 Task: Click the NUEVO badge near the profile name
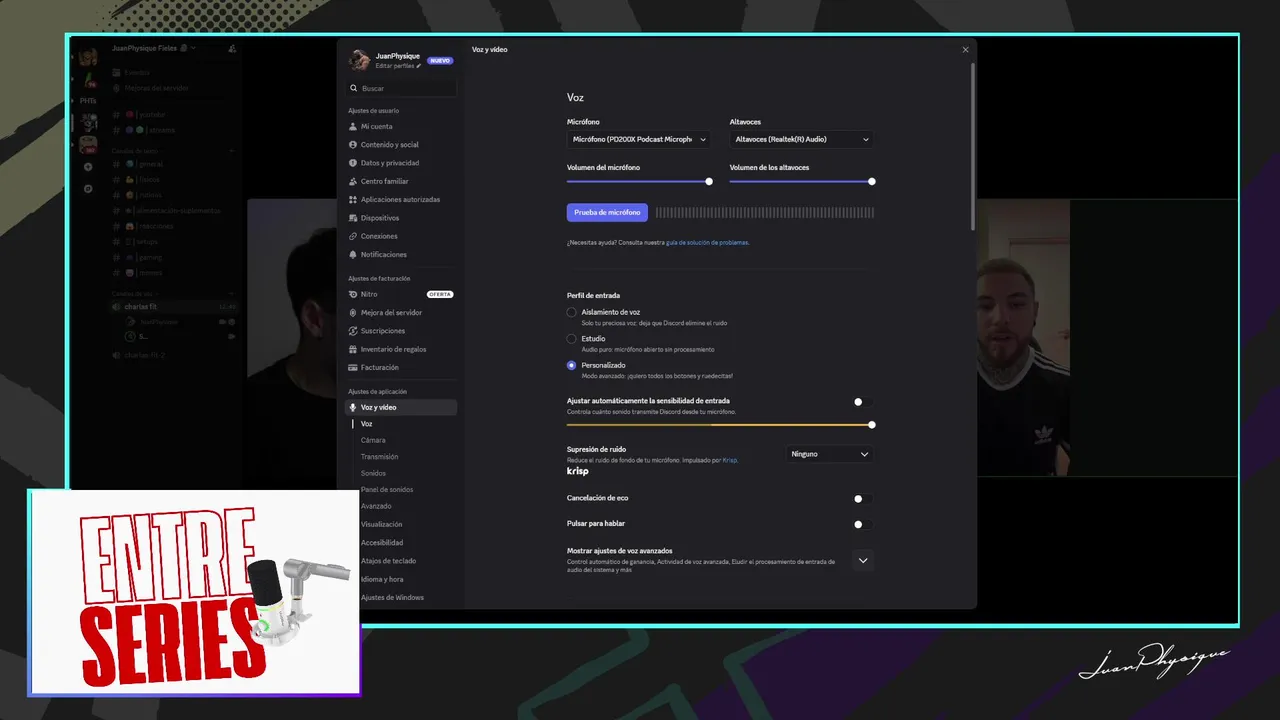440,60
